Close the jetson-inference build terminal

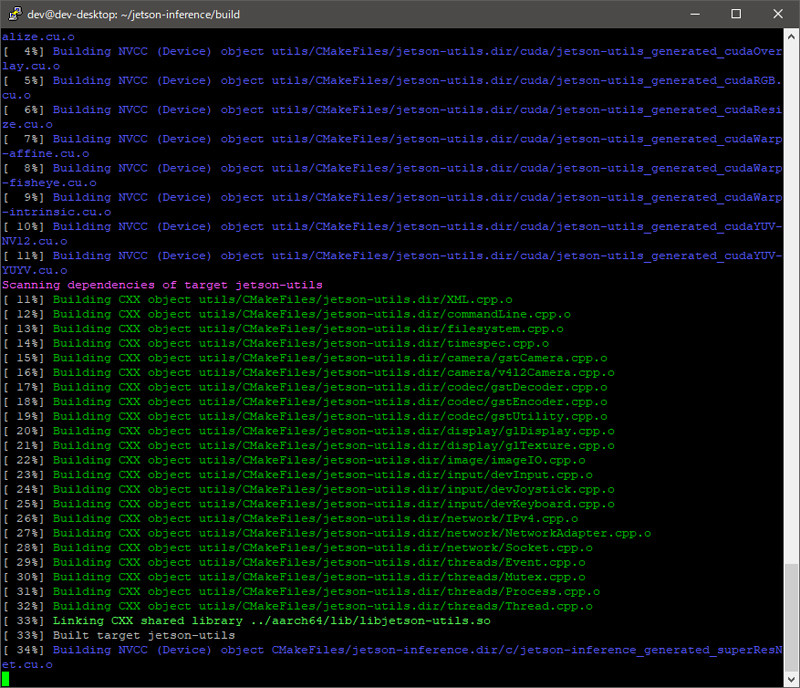point(778,14)
